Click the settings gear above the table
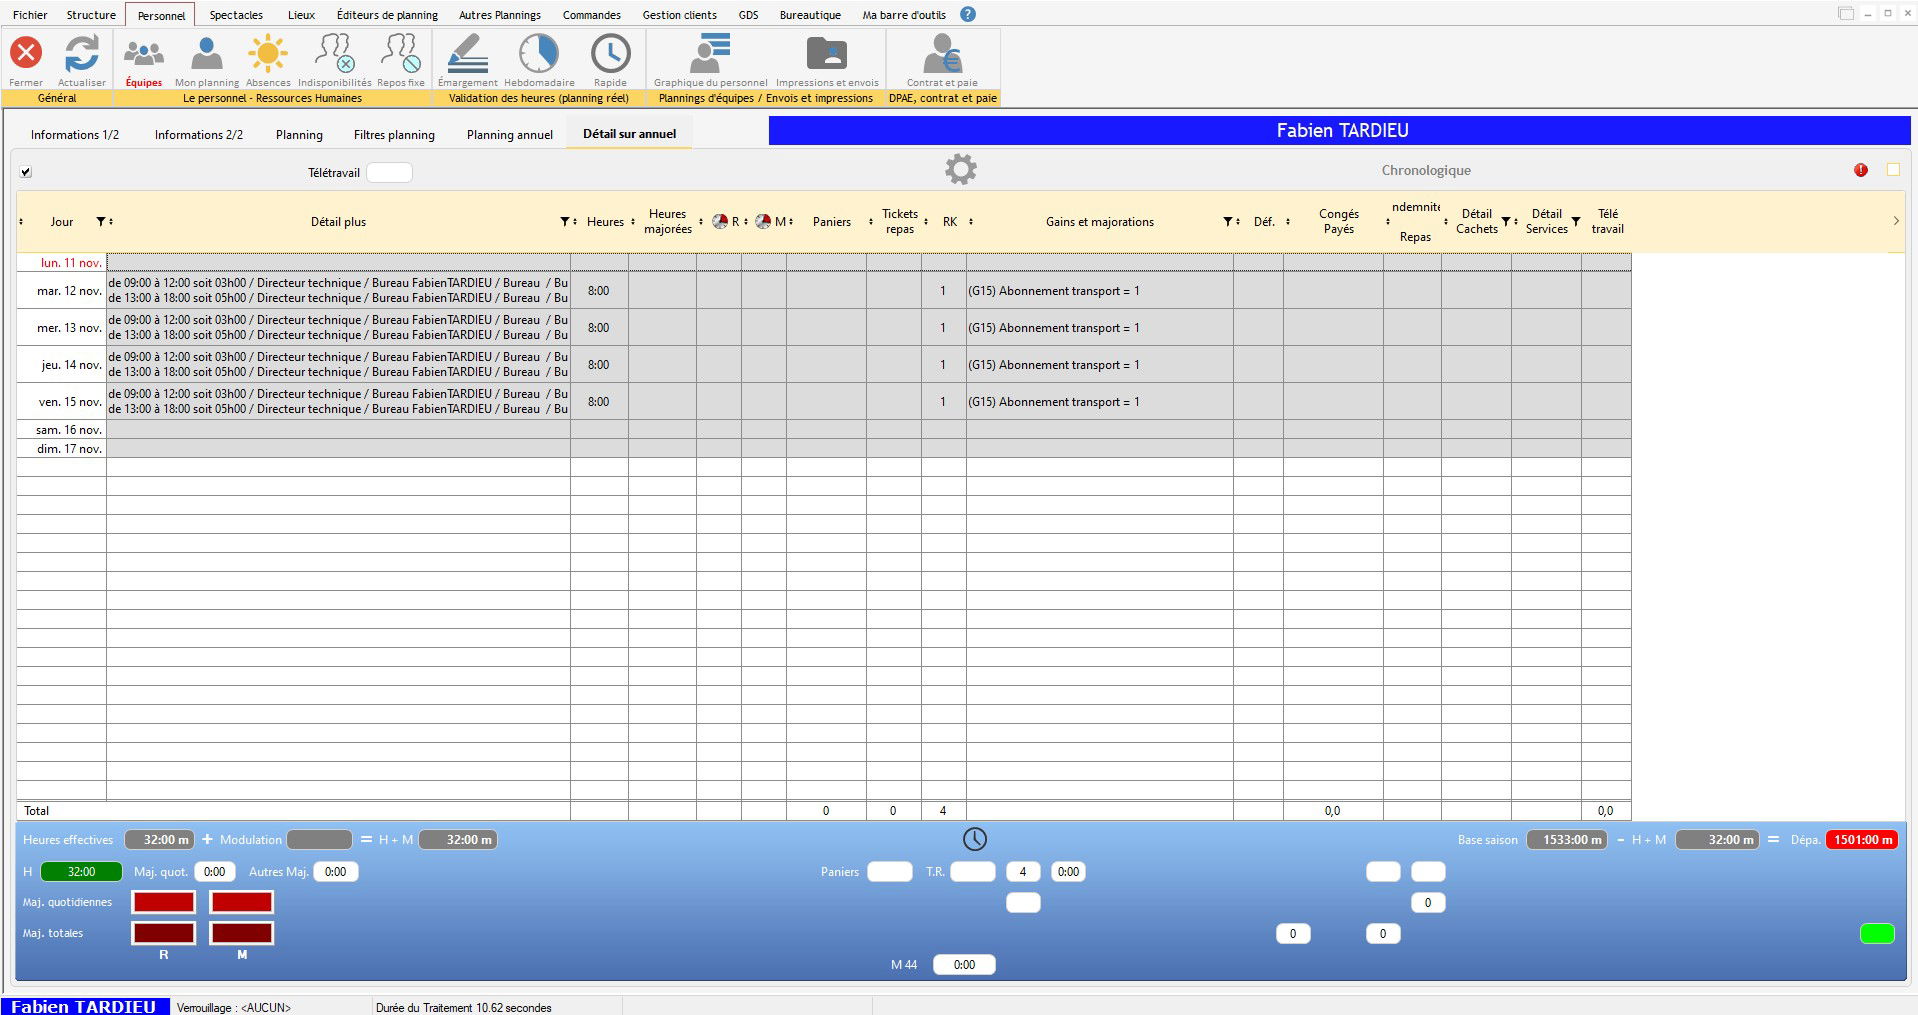The image size is (1918, 1015). (x=960, y=169)
